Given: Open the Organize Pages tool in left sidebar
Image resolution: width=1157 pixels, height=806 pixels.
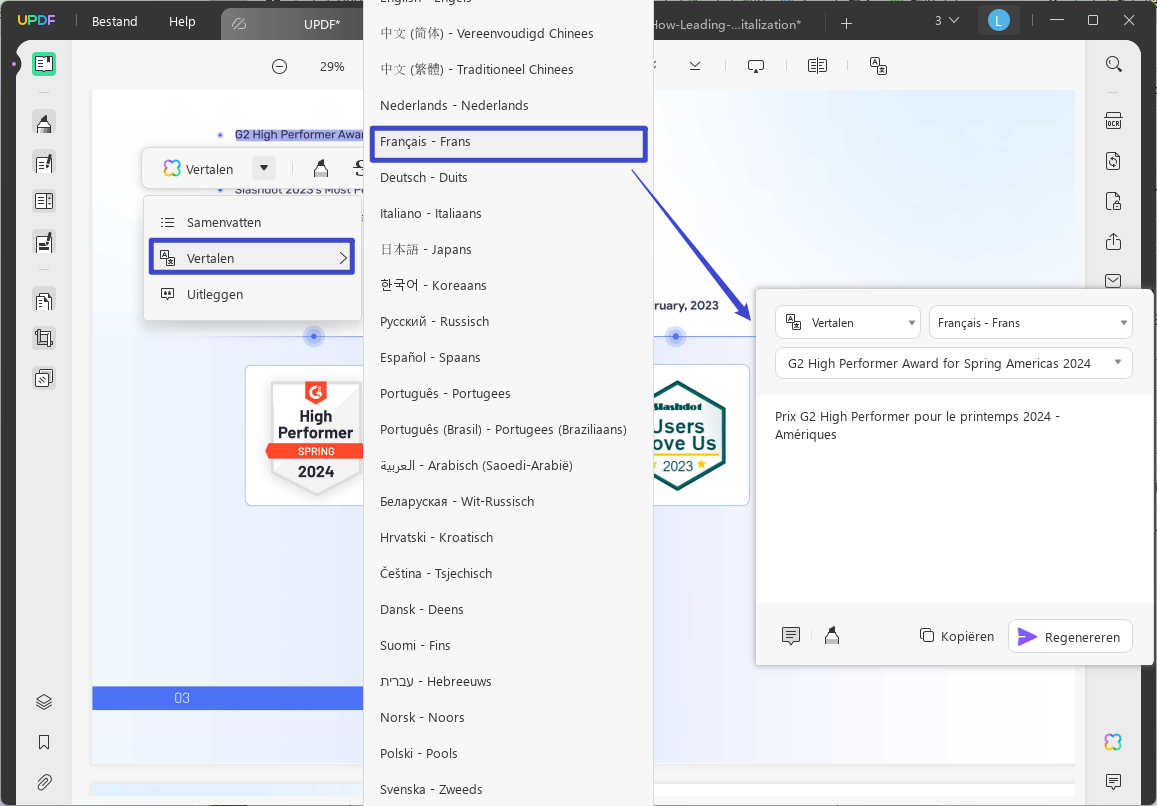Looking at the screenshot, I should tap(44, 301).
